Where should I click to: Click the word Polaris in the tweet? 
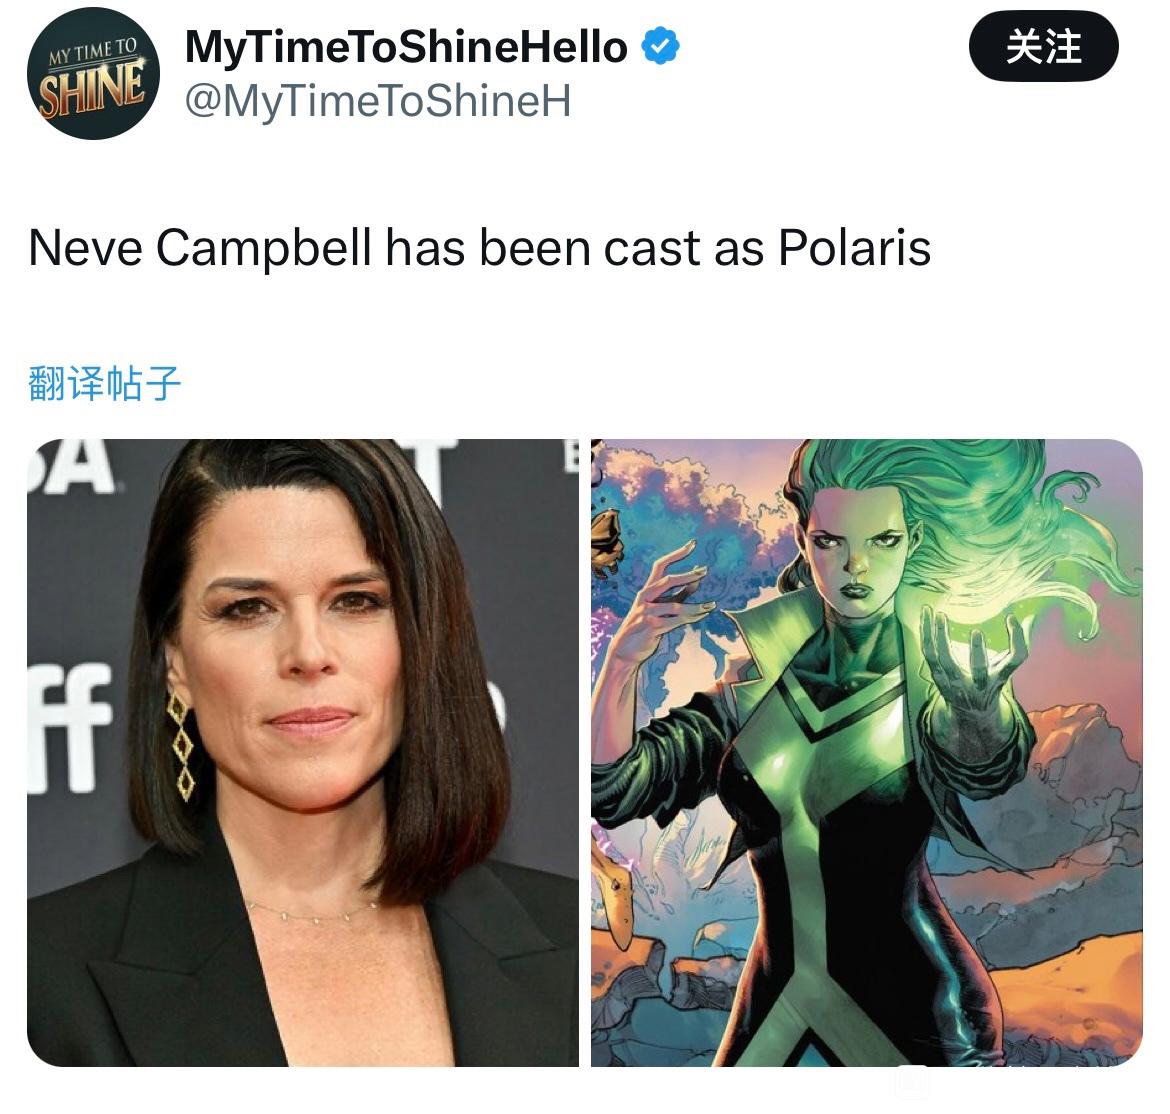coord(854,248)
